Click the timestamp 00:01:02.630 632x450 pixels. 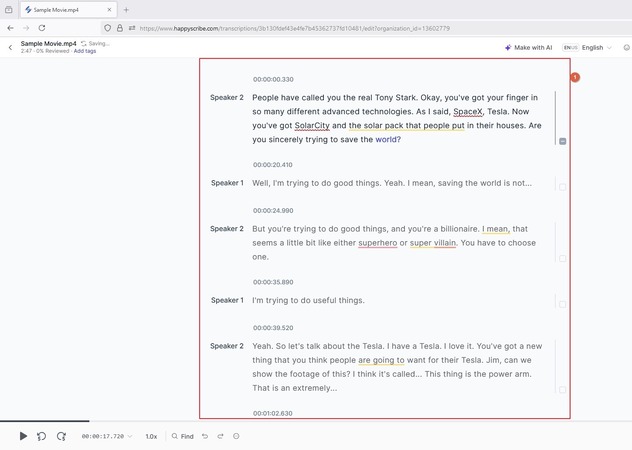coord(273,413)
